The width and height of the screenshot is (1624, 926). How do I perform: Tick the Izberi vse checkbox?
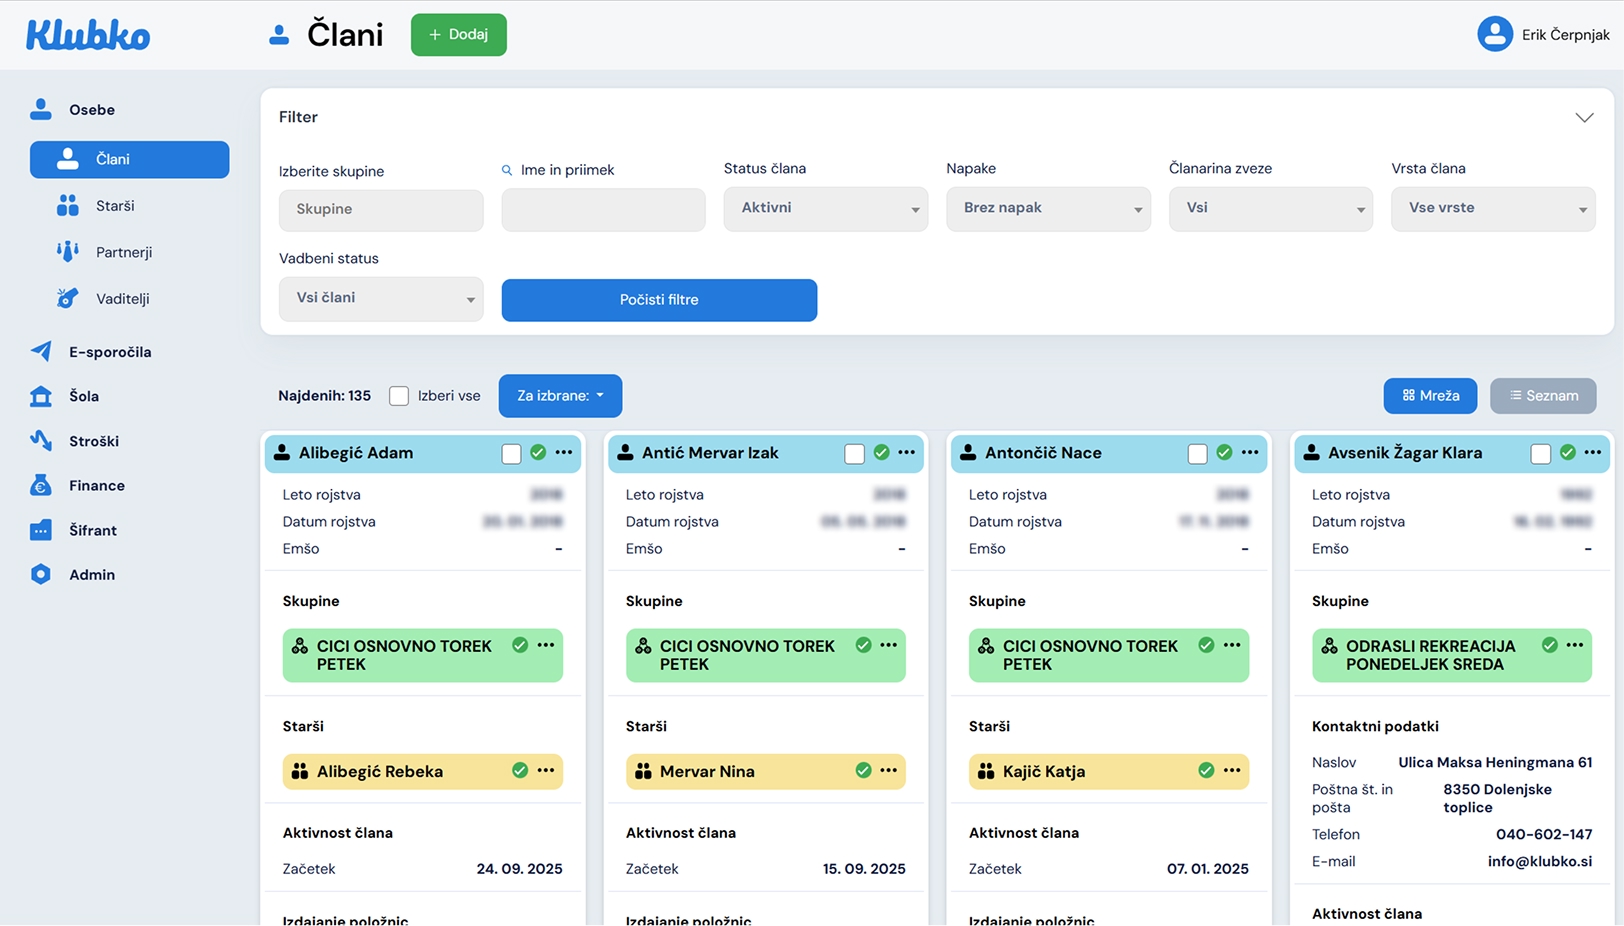(x=399, y=396)
